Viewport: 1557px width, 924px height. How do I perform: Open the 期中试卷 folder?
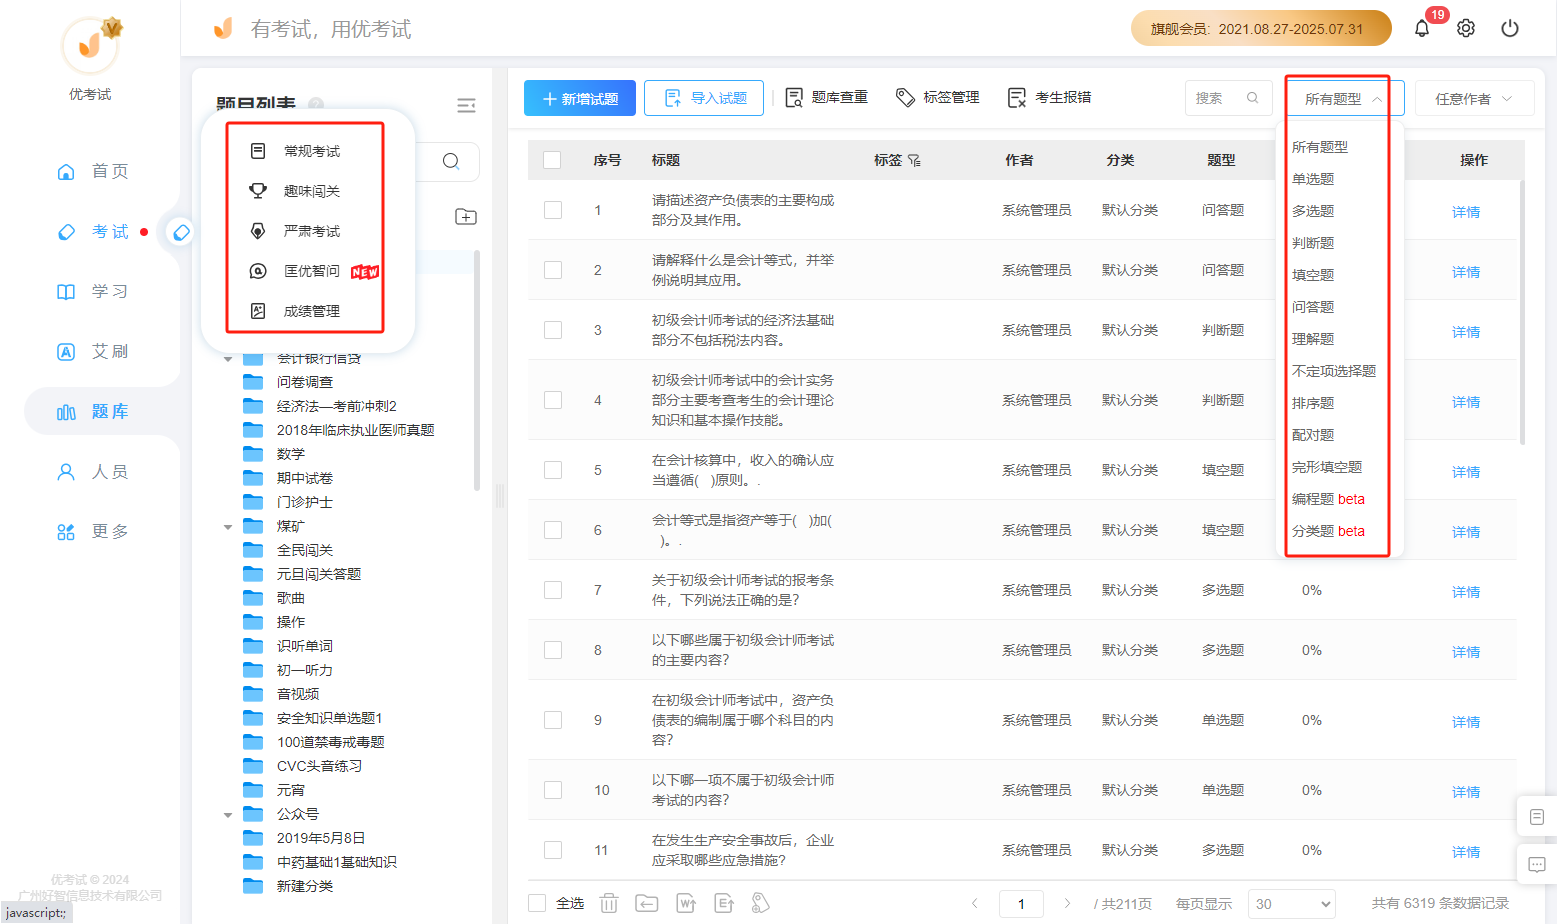click(305, 478)
